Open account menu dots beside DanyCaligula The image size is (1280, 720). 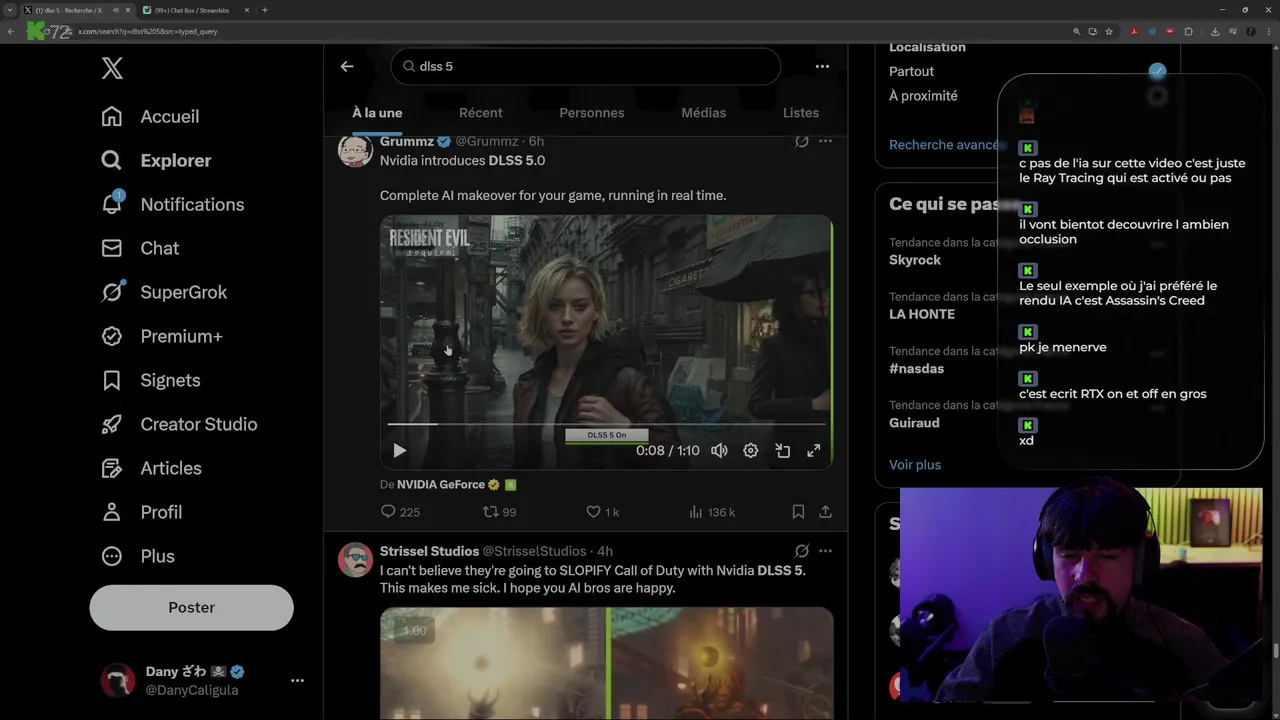coord(297,680)
